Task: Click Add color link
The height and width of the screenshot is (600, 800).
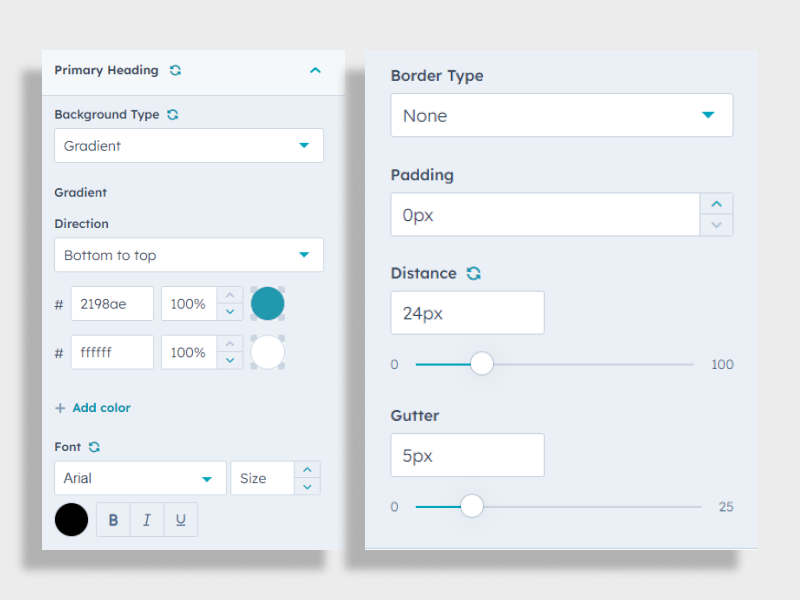Action: [93, 408]
